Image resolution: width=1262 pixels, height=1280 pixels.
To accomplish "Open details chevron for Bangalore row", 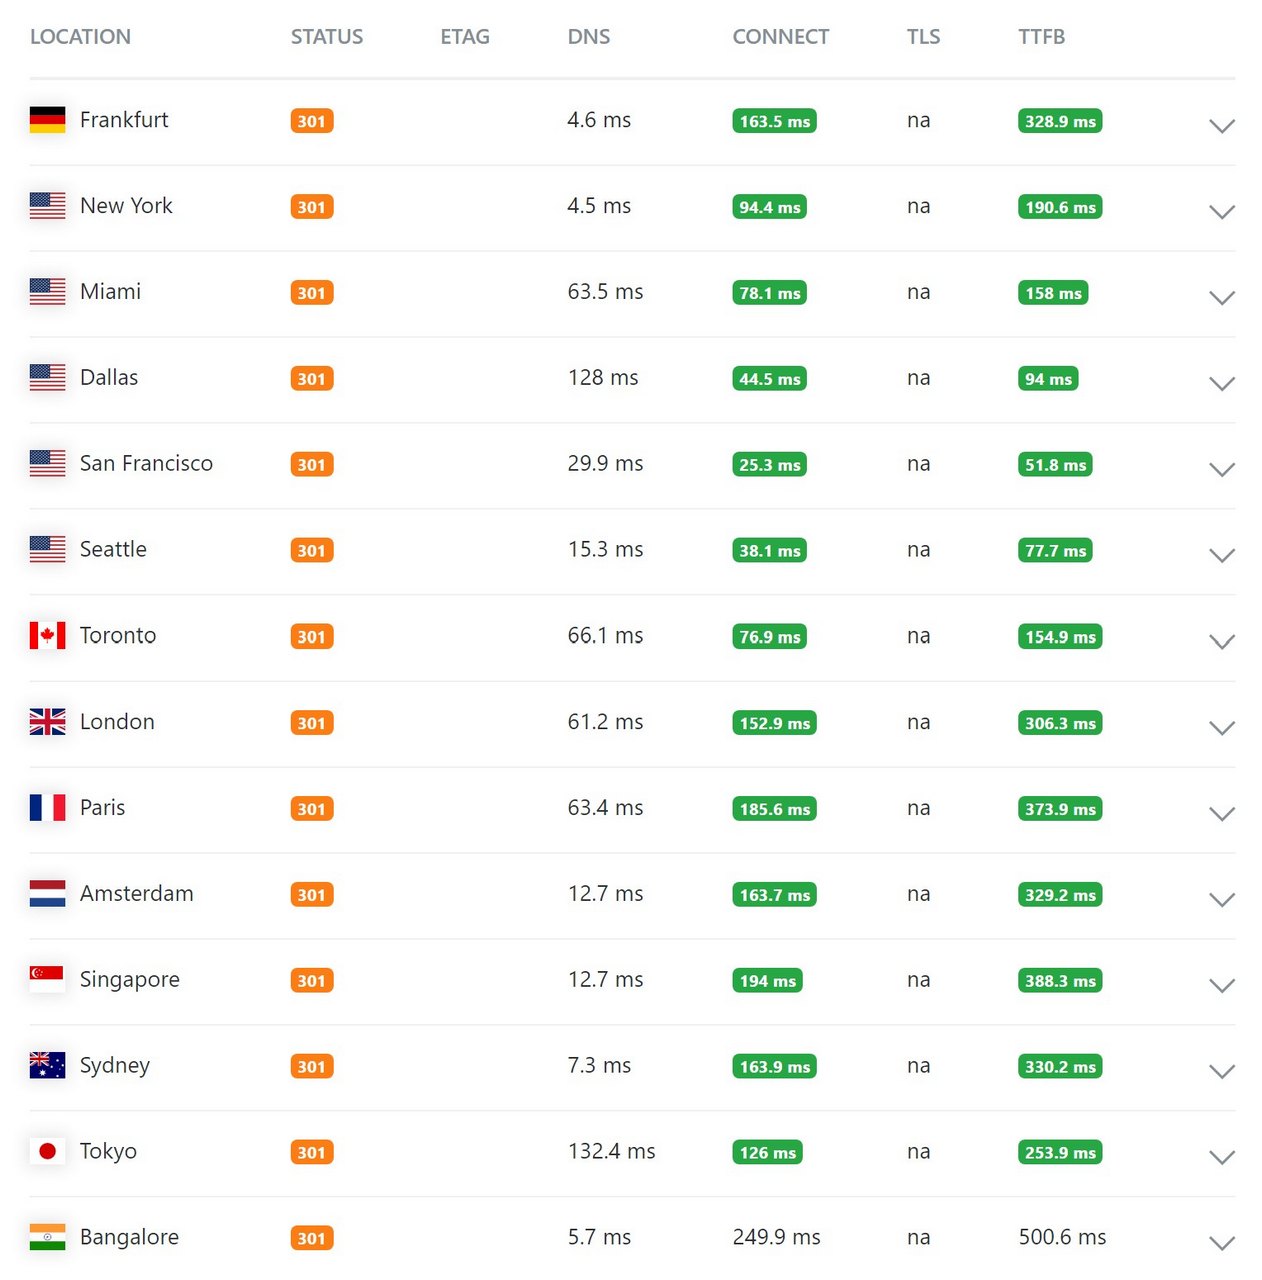I will [1221, 1244].
